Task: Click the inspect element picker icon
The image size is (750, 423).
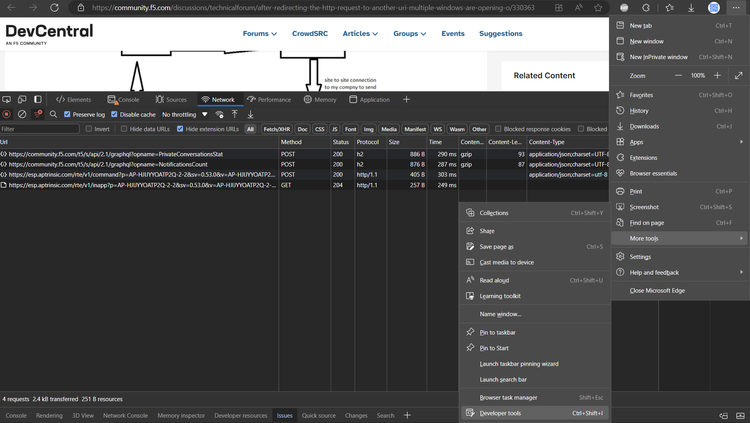Action: coord(7,100)
